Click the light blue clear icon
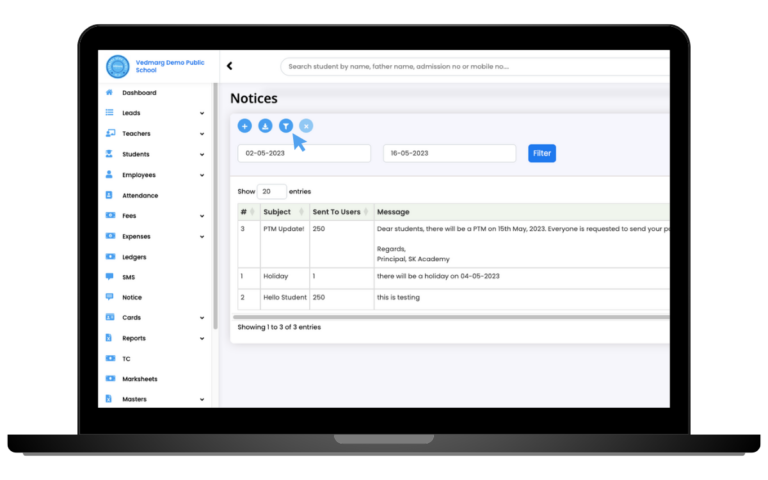Viewport: 768px width, 480px height. click(x=306, y=126)
